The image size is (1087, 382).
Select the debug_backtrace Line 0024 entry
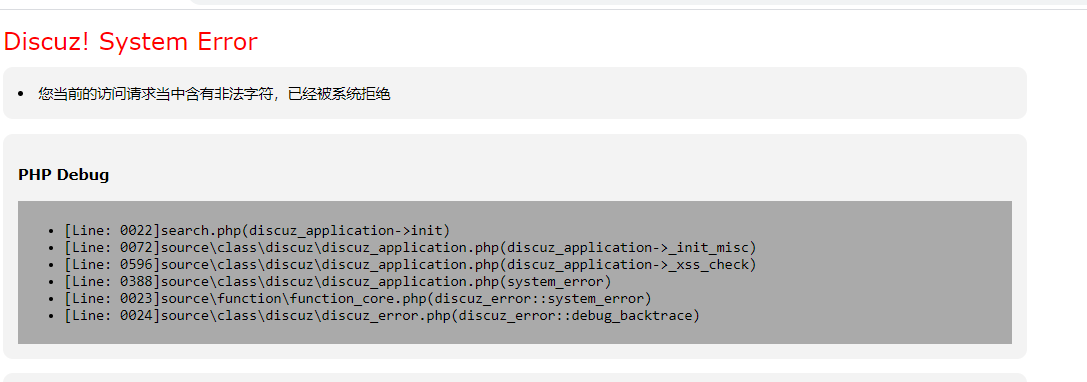coord(383,315)
